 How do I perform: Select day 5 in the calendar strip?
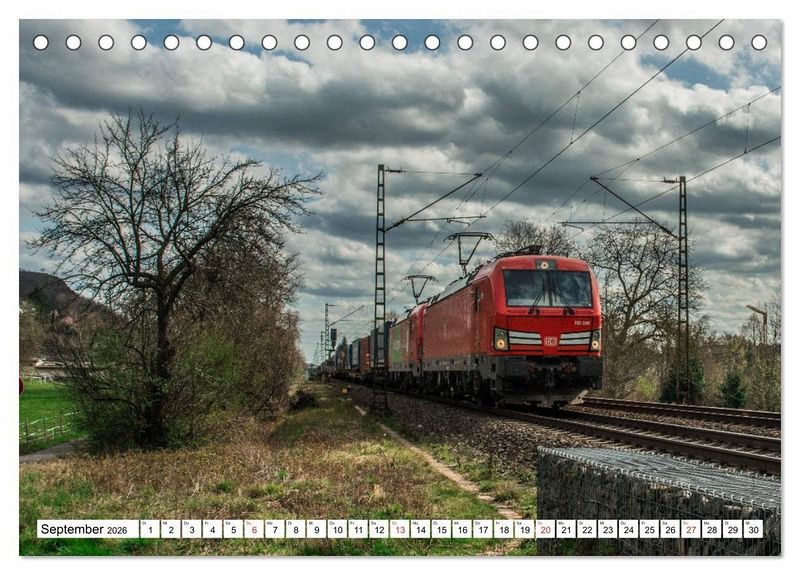click(233, 529)
